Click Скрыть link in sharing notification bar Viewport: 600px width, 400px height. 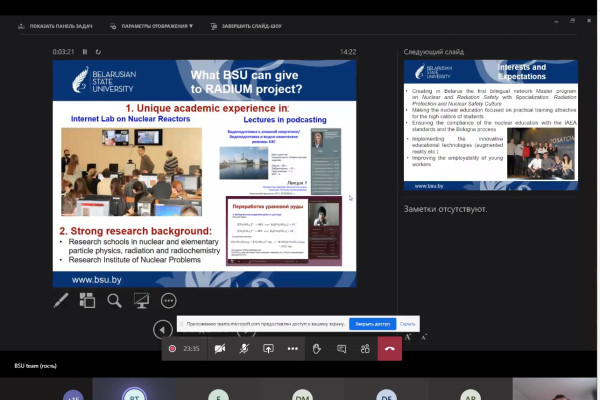407,324
